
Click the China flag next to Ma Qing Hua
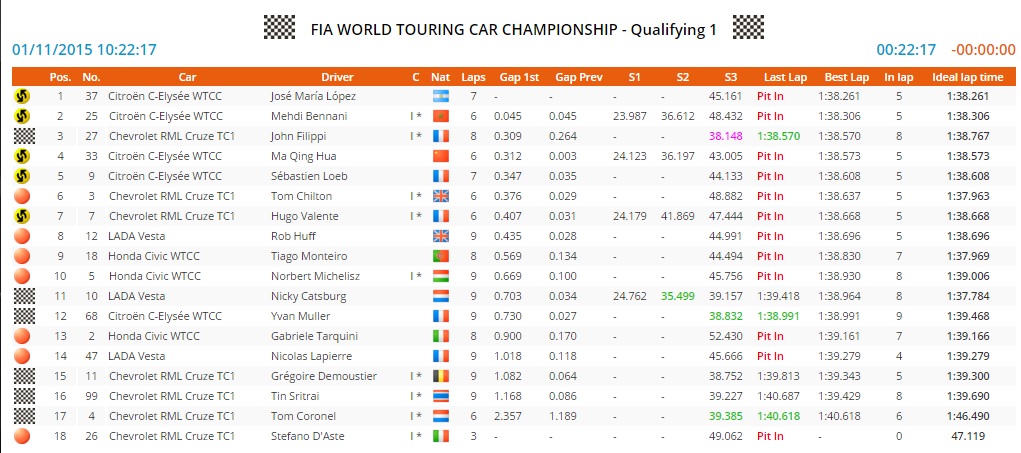click(x=440, y=156)
